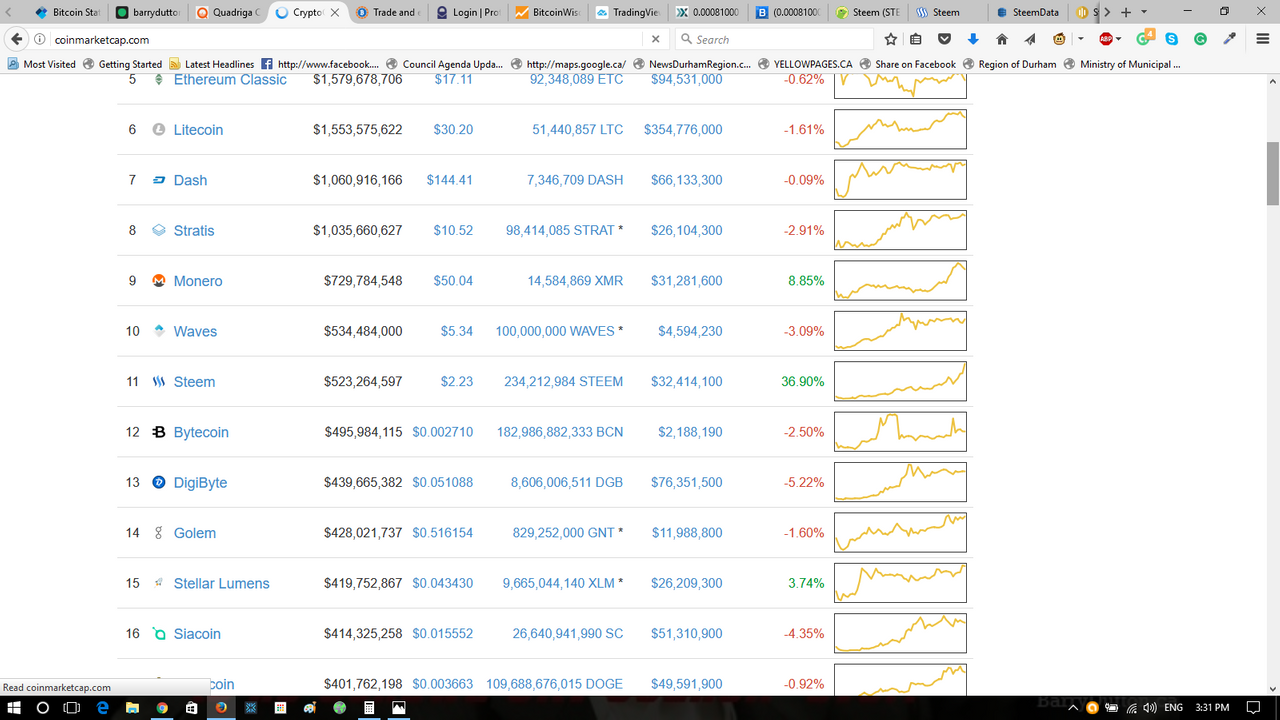The width and height of the screenshot is (1280, 720).
Task: Click the Greasemonkey monkey icon
Action: 1059,39
